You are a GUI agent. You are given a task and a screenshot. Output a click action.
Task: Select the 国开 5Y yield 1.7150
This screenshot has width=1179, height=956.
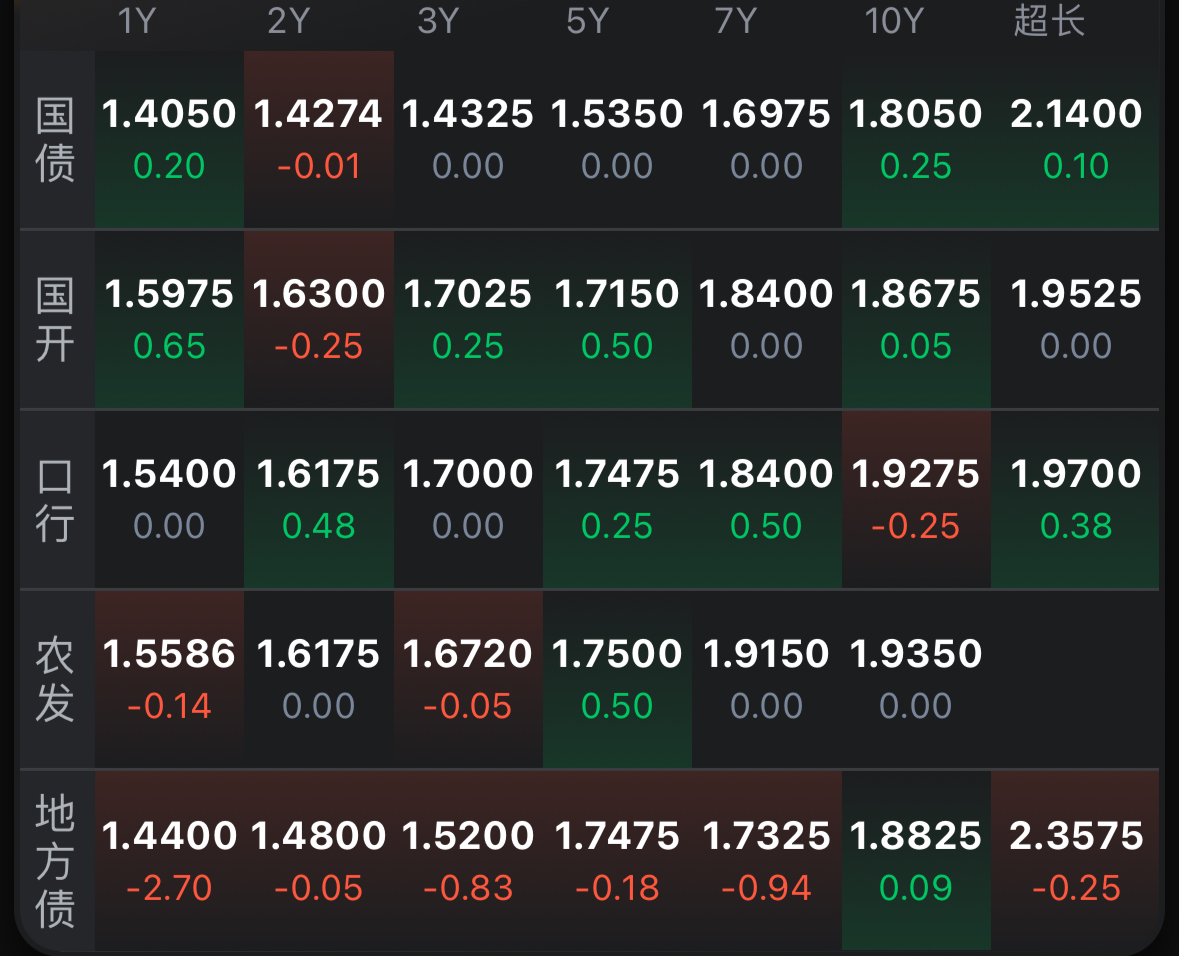pos(617,319)
